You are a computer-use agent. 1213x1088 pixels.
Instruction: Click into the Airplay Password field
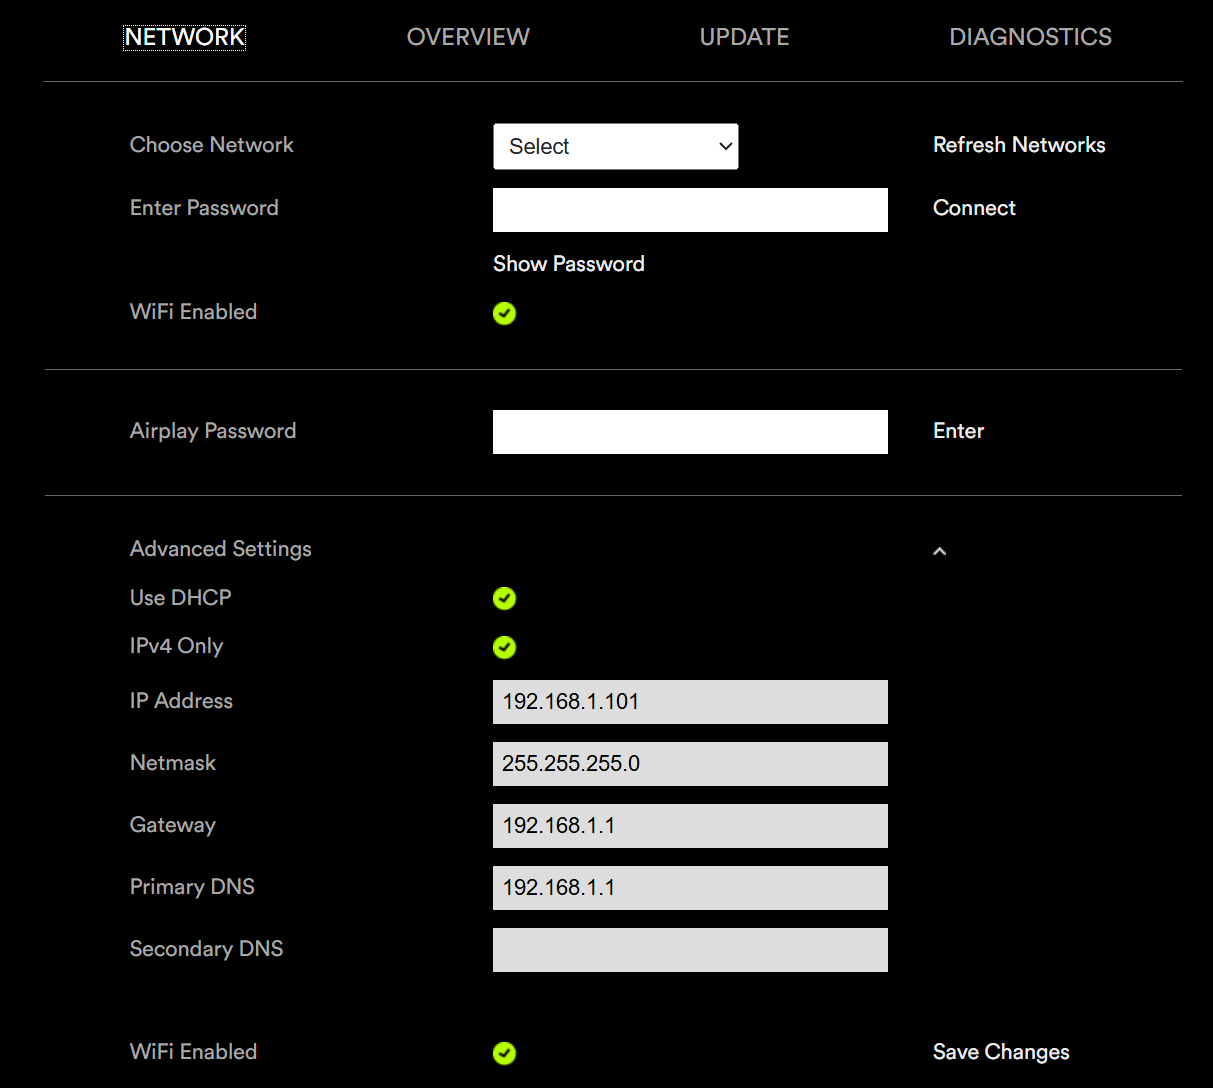tap(690, 432)
